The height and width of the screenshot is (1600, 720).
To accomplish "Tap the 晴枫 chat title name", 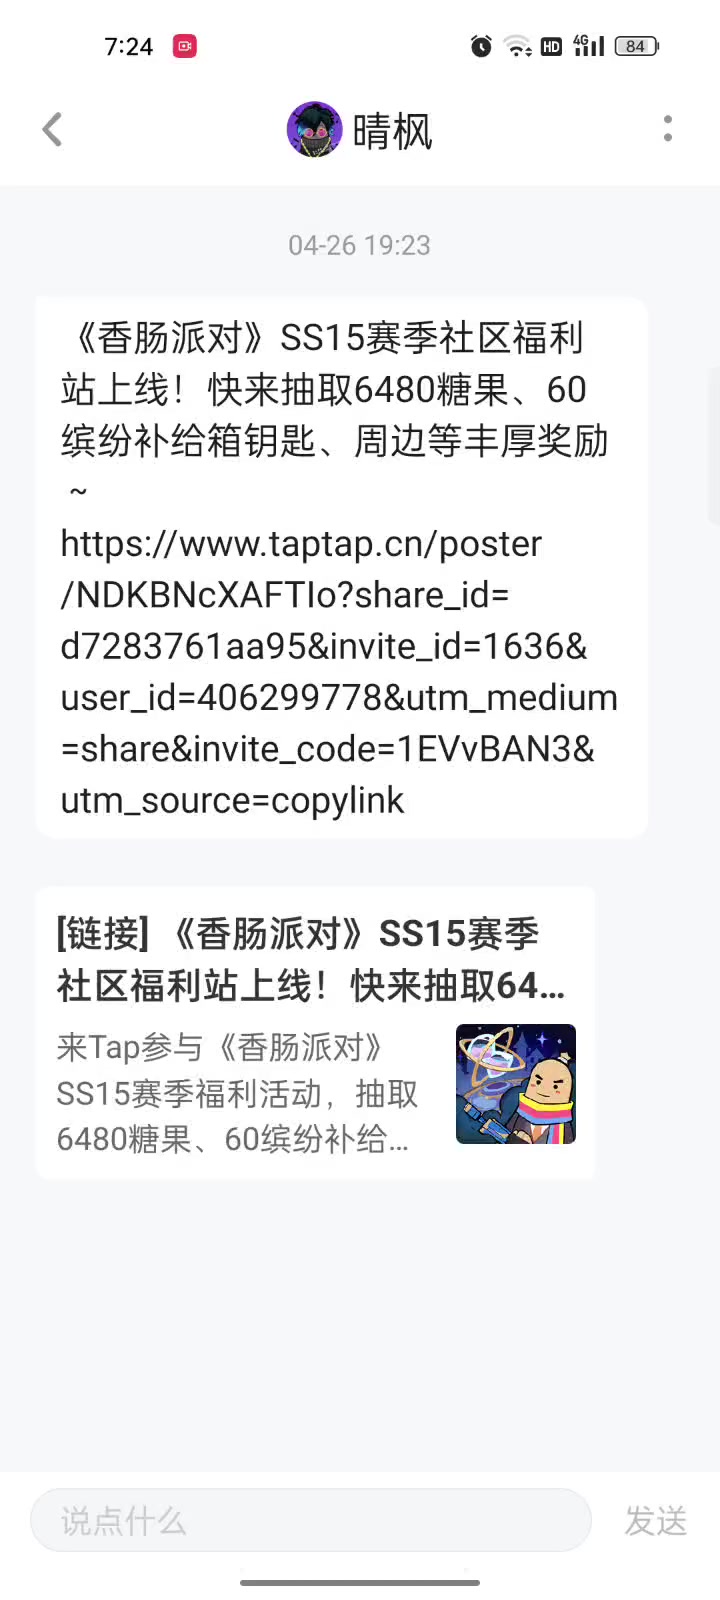I will (392, 131).
